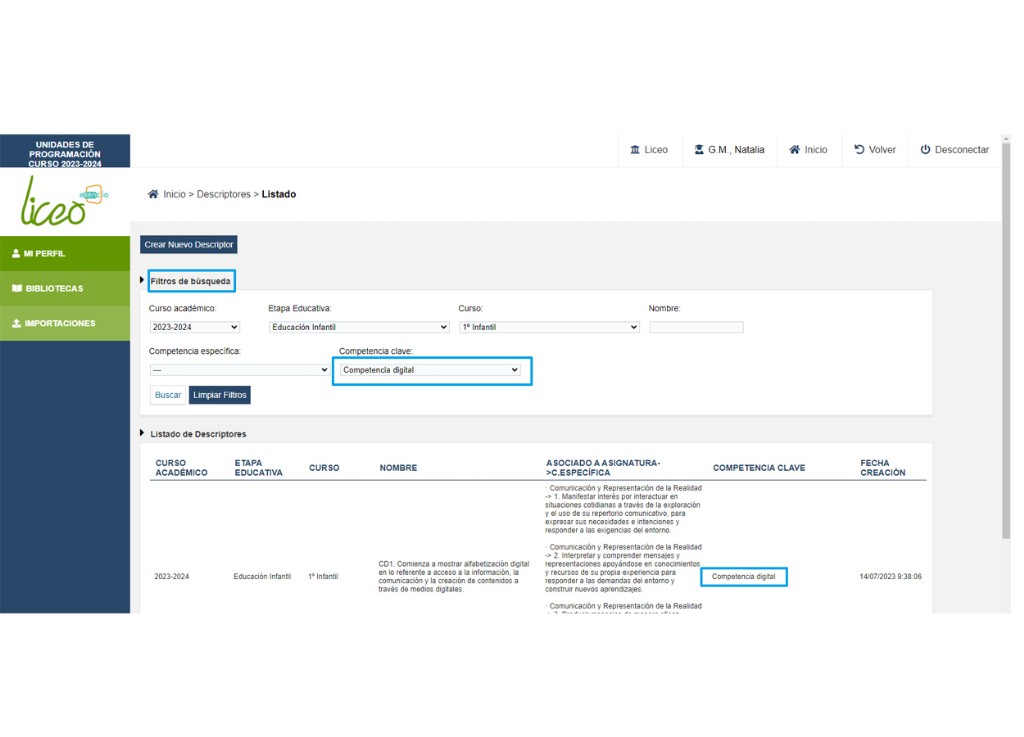Viewport: 1024px width, 737px height.
Task: Open Liceo institution link in top bar
Action: point(649,150)
